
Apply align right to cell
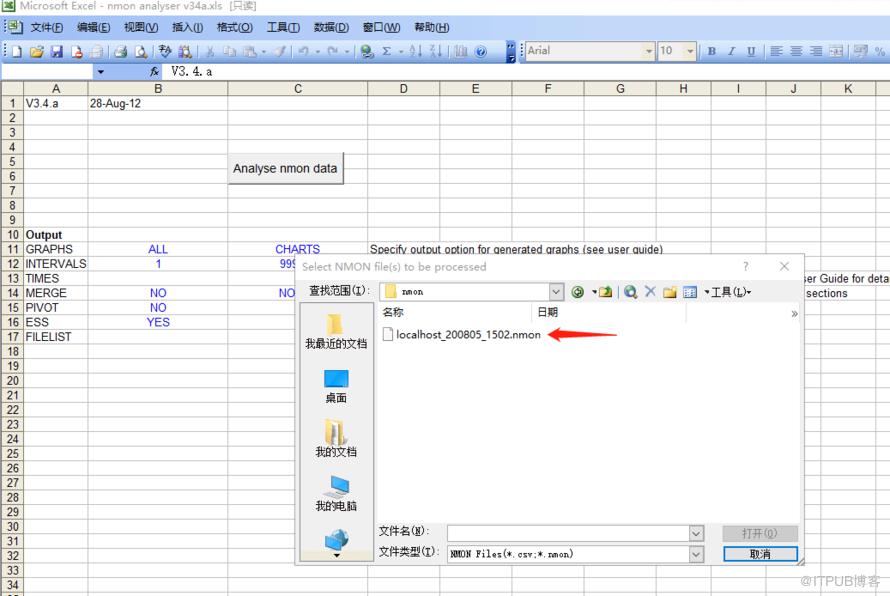[816, 51]
